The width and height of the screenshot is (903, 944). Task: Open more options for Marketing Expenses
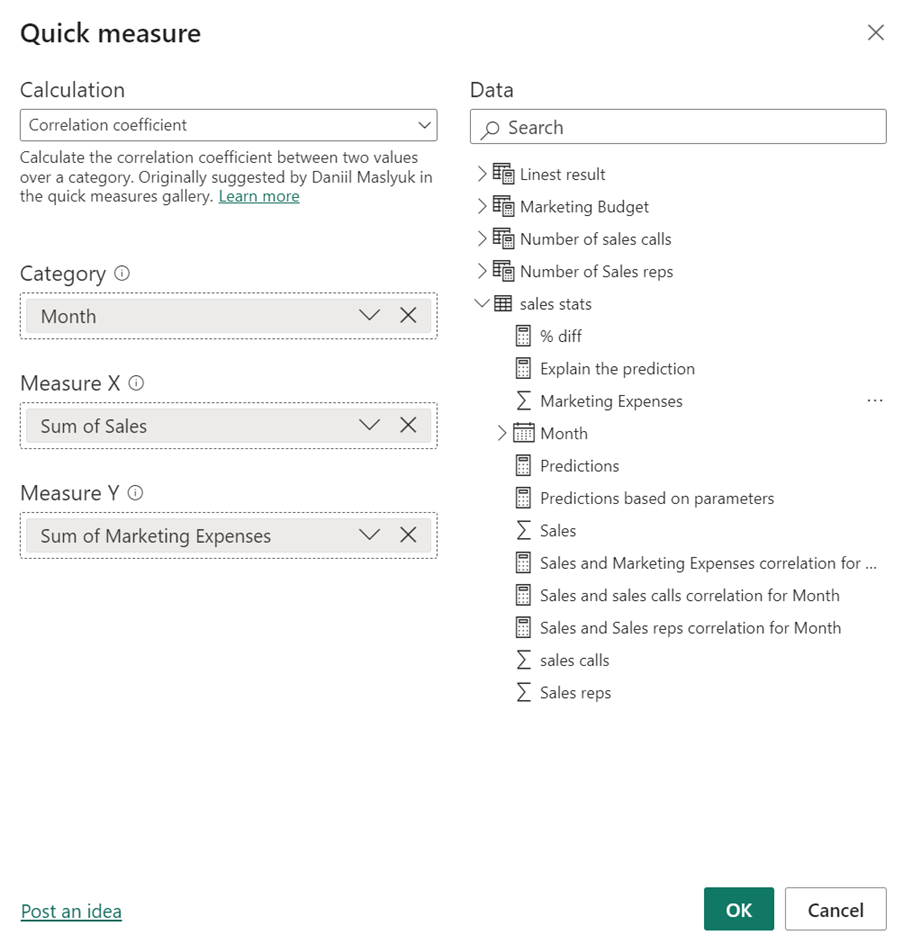875,401
